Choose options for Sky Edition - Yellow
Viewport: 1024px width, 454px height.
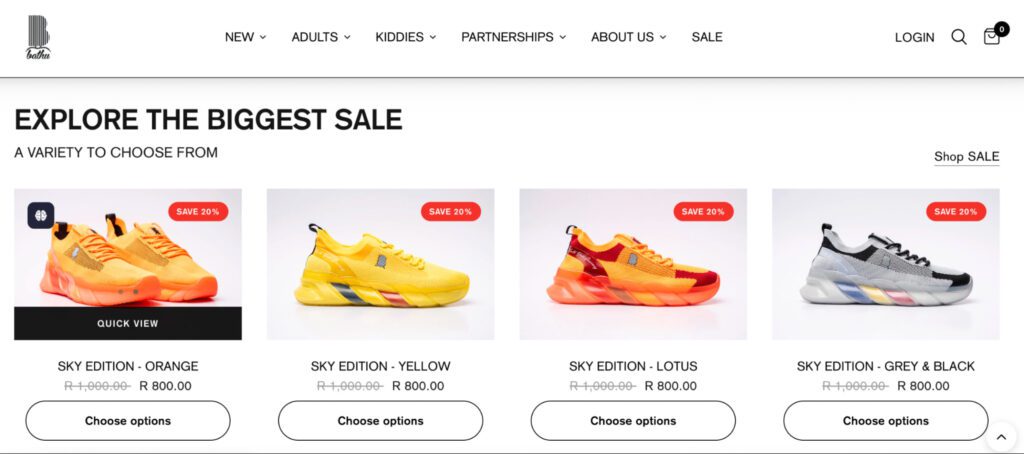[380, 421]
